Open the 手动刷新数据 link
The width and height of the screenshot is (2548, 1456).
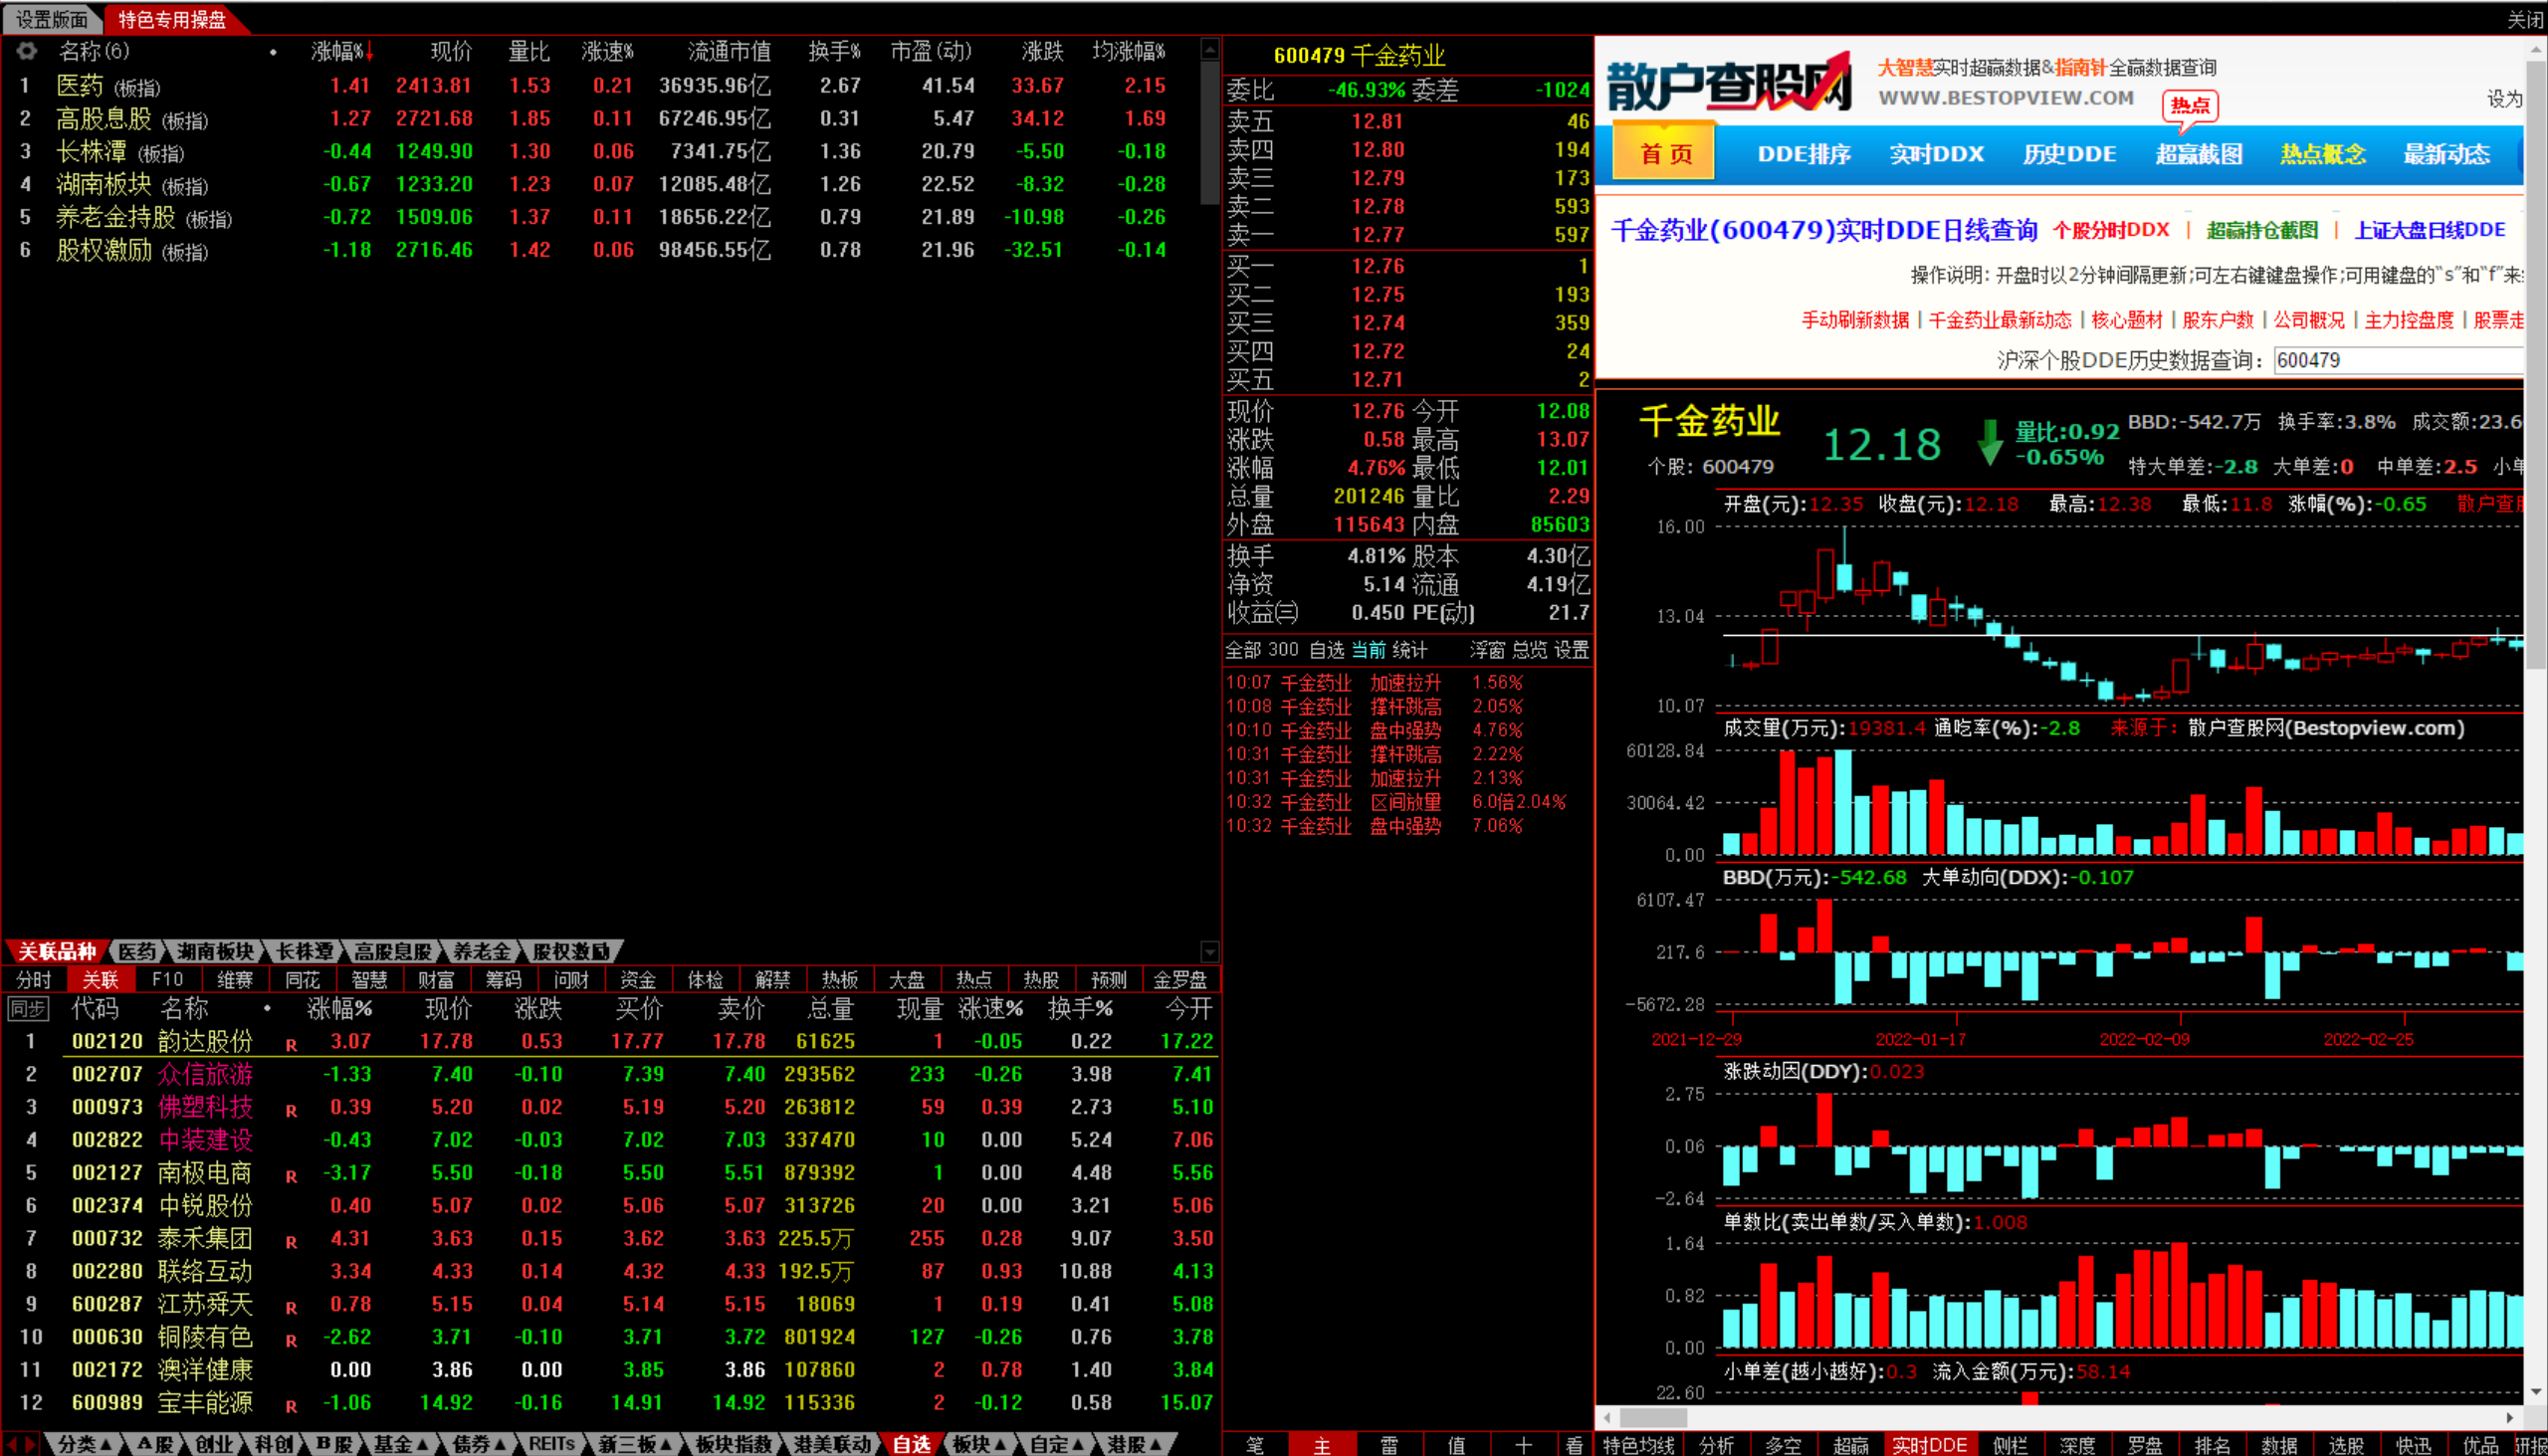[1854, 320]
